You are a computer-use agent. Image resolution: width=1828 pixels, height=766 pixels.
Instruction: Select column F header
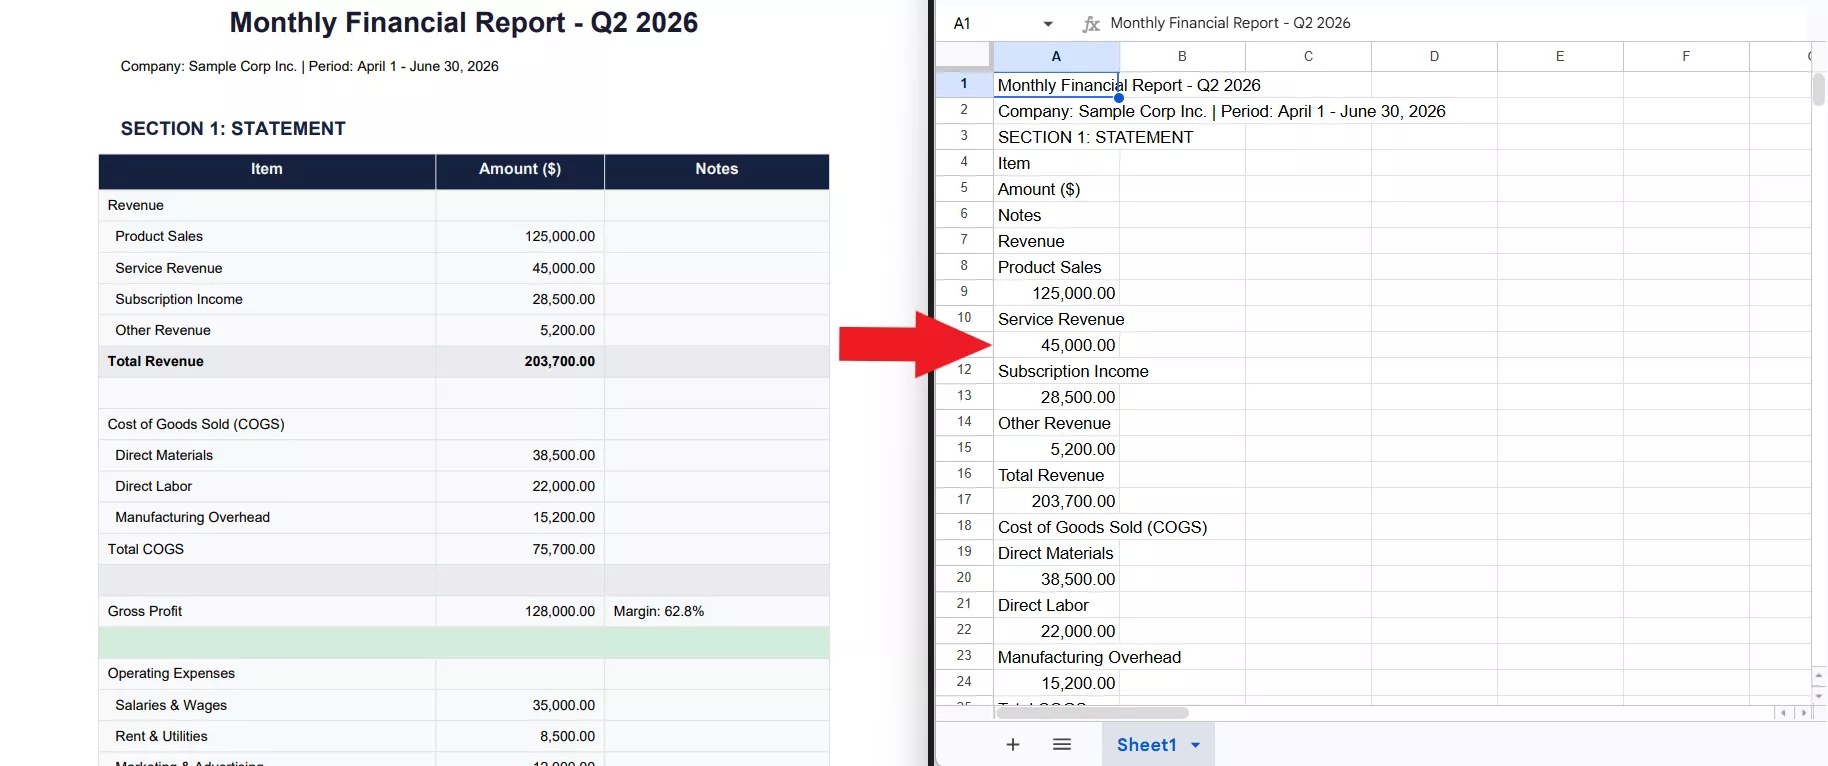(x=1686, y=56)
